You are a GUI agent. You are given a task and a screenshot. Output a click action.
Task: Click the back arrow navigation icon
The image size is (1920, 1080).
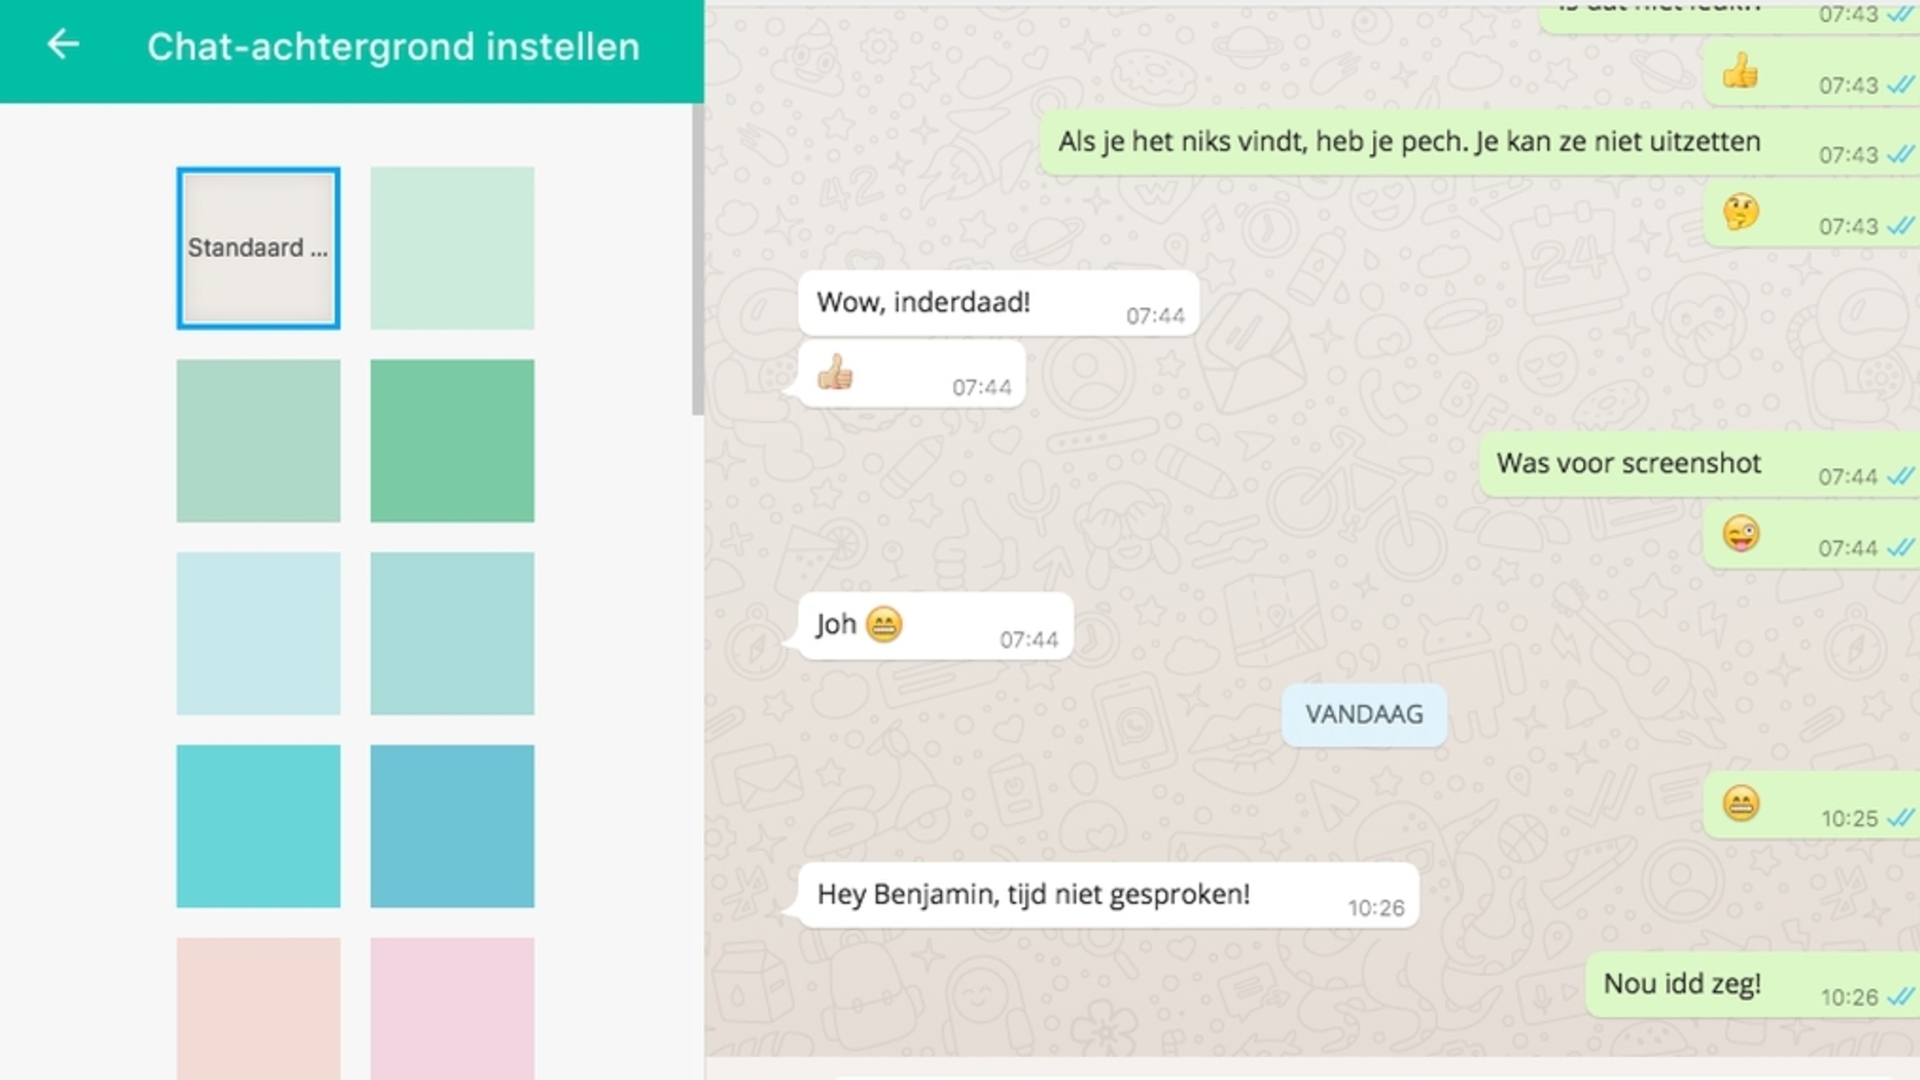point(62,46)
